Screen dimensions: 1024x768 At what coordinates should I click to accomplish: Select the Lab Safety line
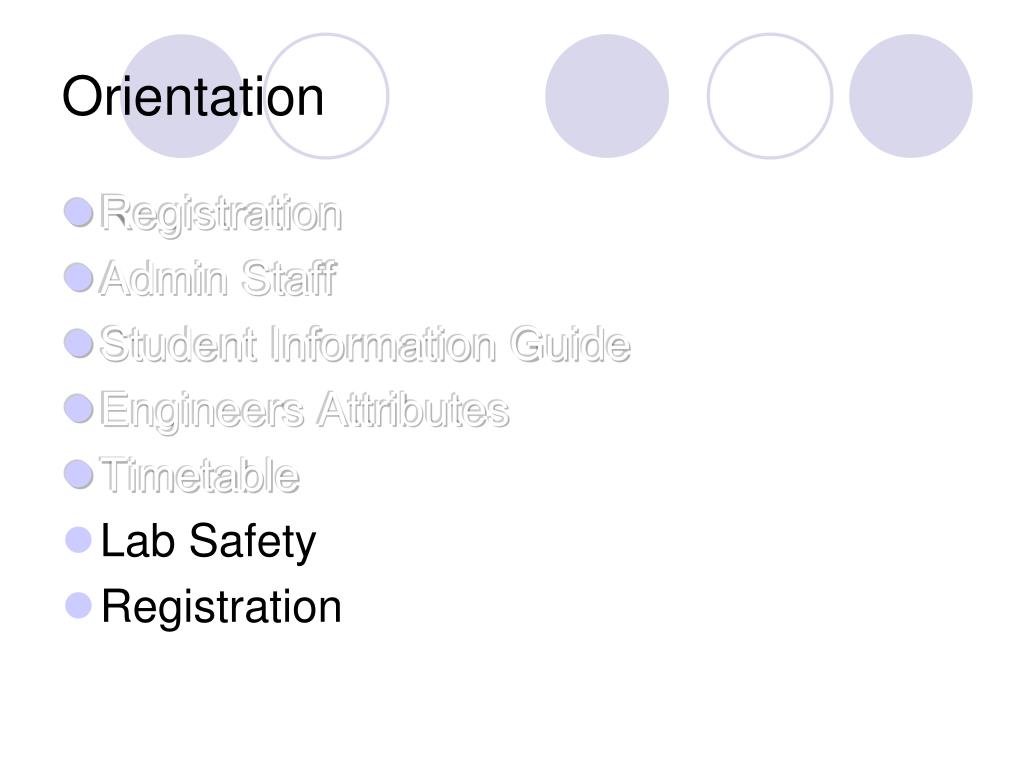pyautogui.click(x=209, y=542)
